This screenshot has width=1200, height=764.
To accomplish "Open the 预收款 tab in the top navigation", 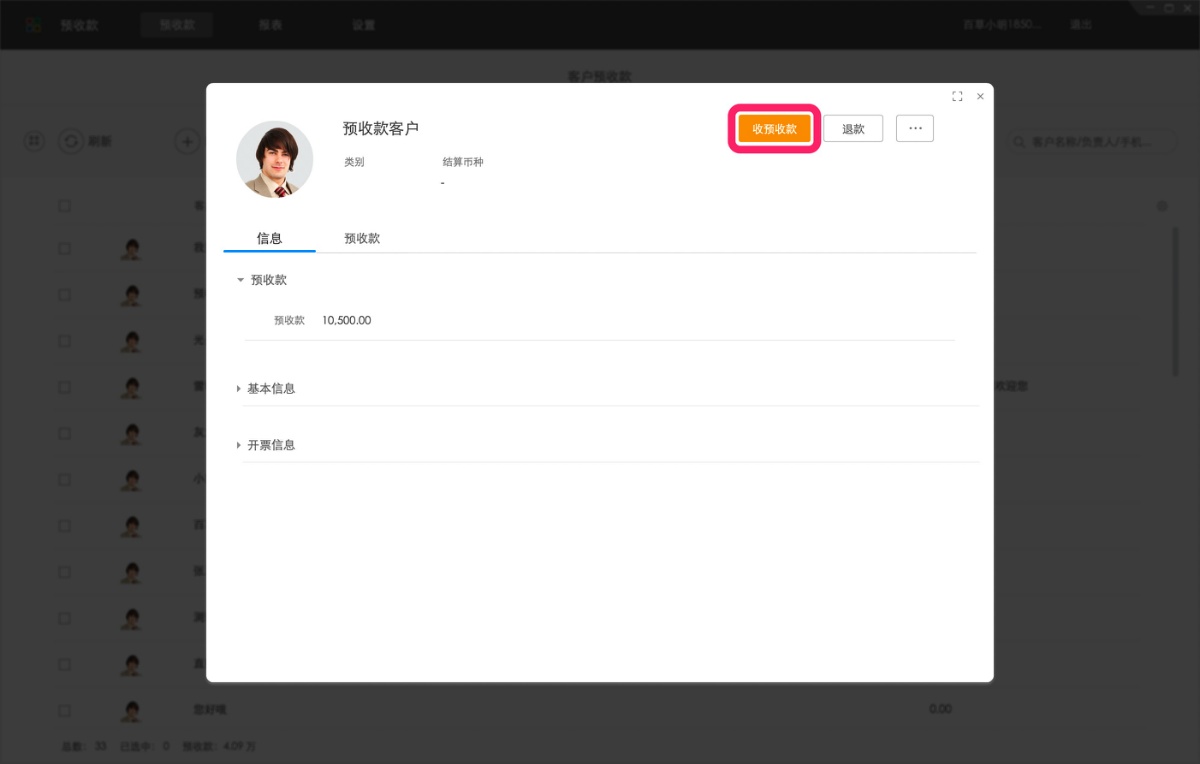I will pyautogui.click(x=177, y=25).
